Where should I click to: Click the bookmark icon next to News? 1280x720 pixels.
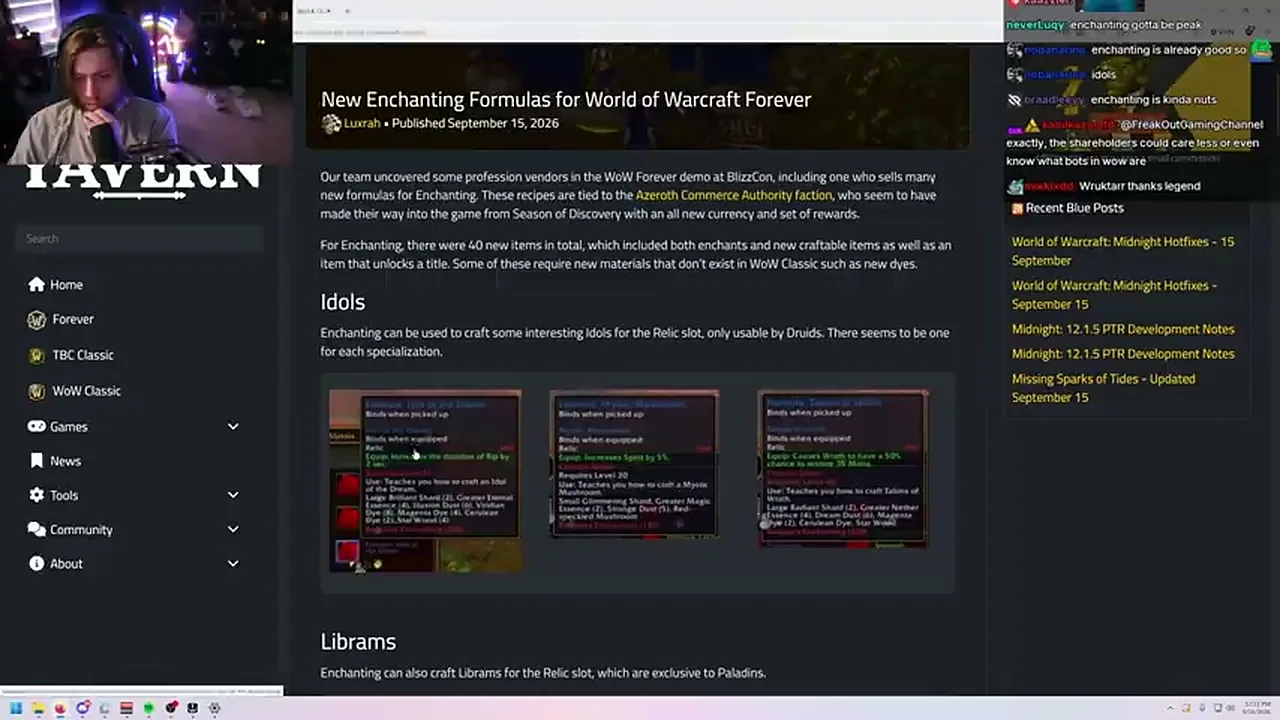pos(37,461)
